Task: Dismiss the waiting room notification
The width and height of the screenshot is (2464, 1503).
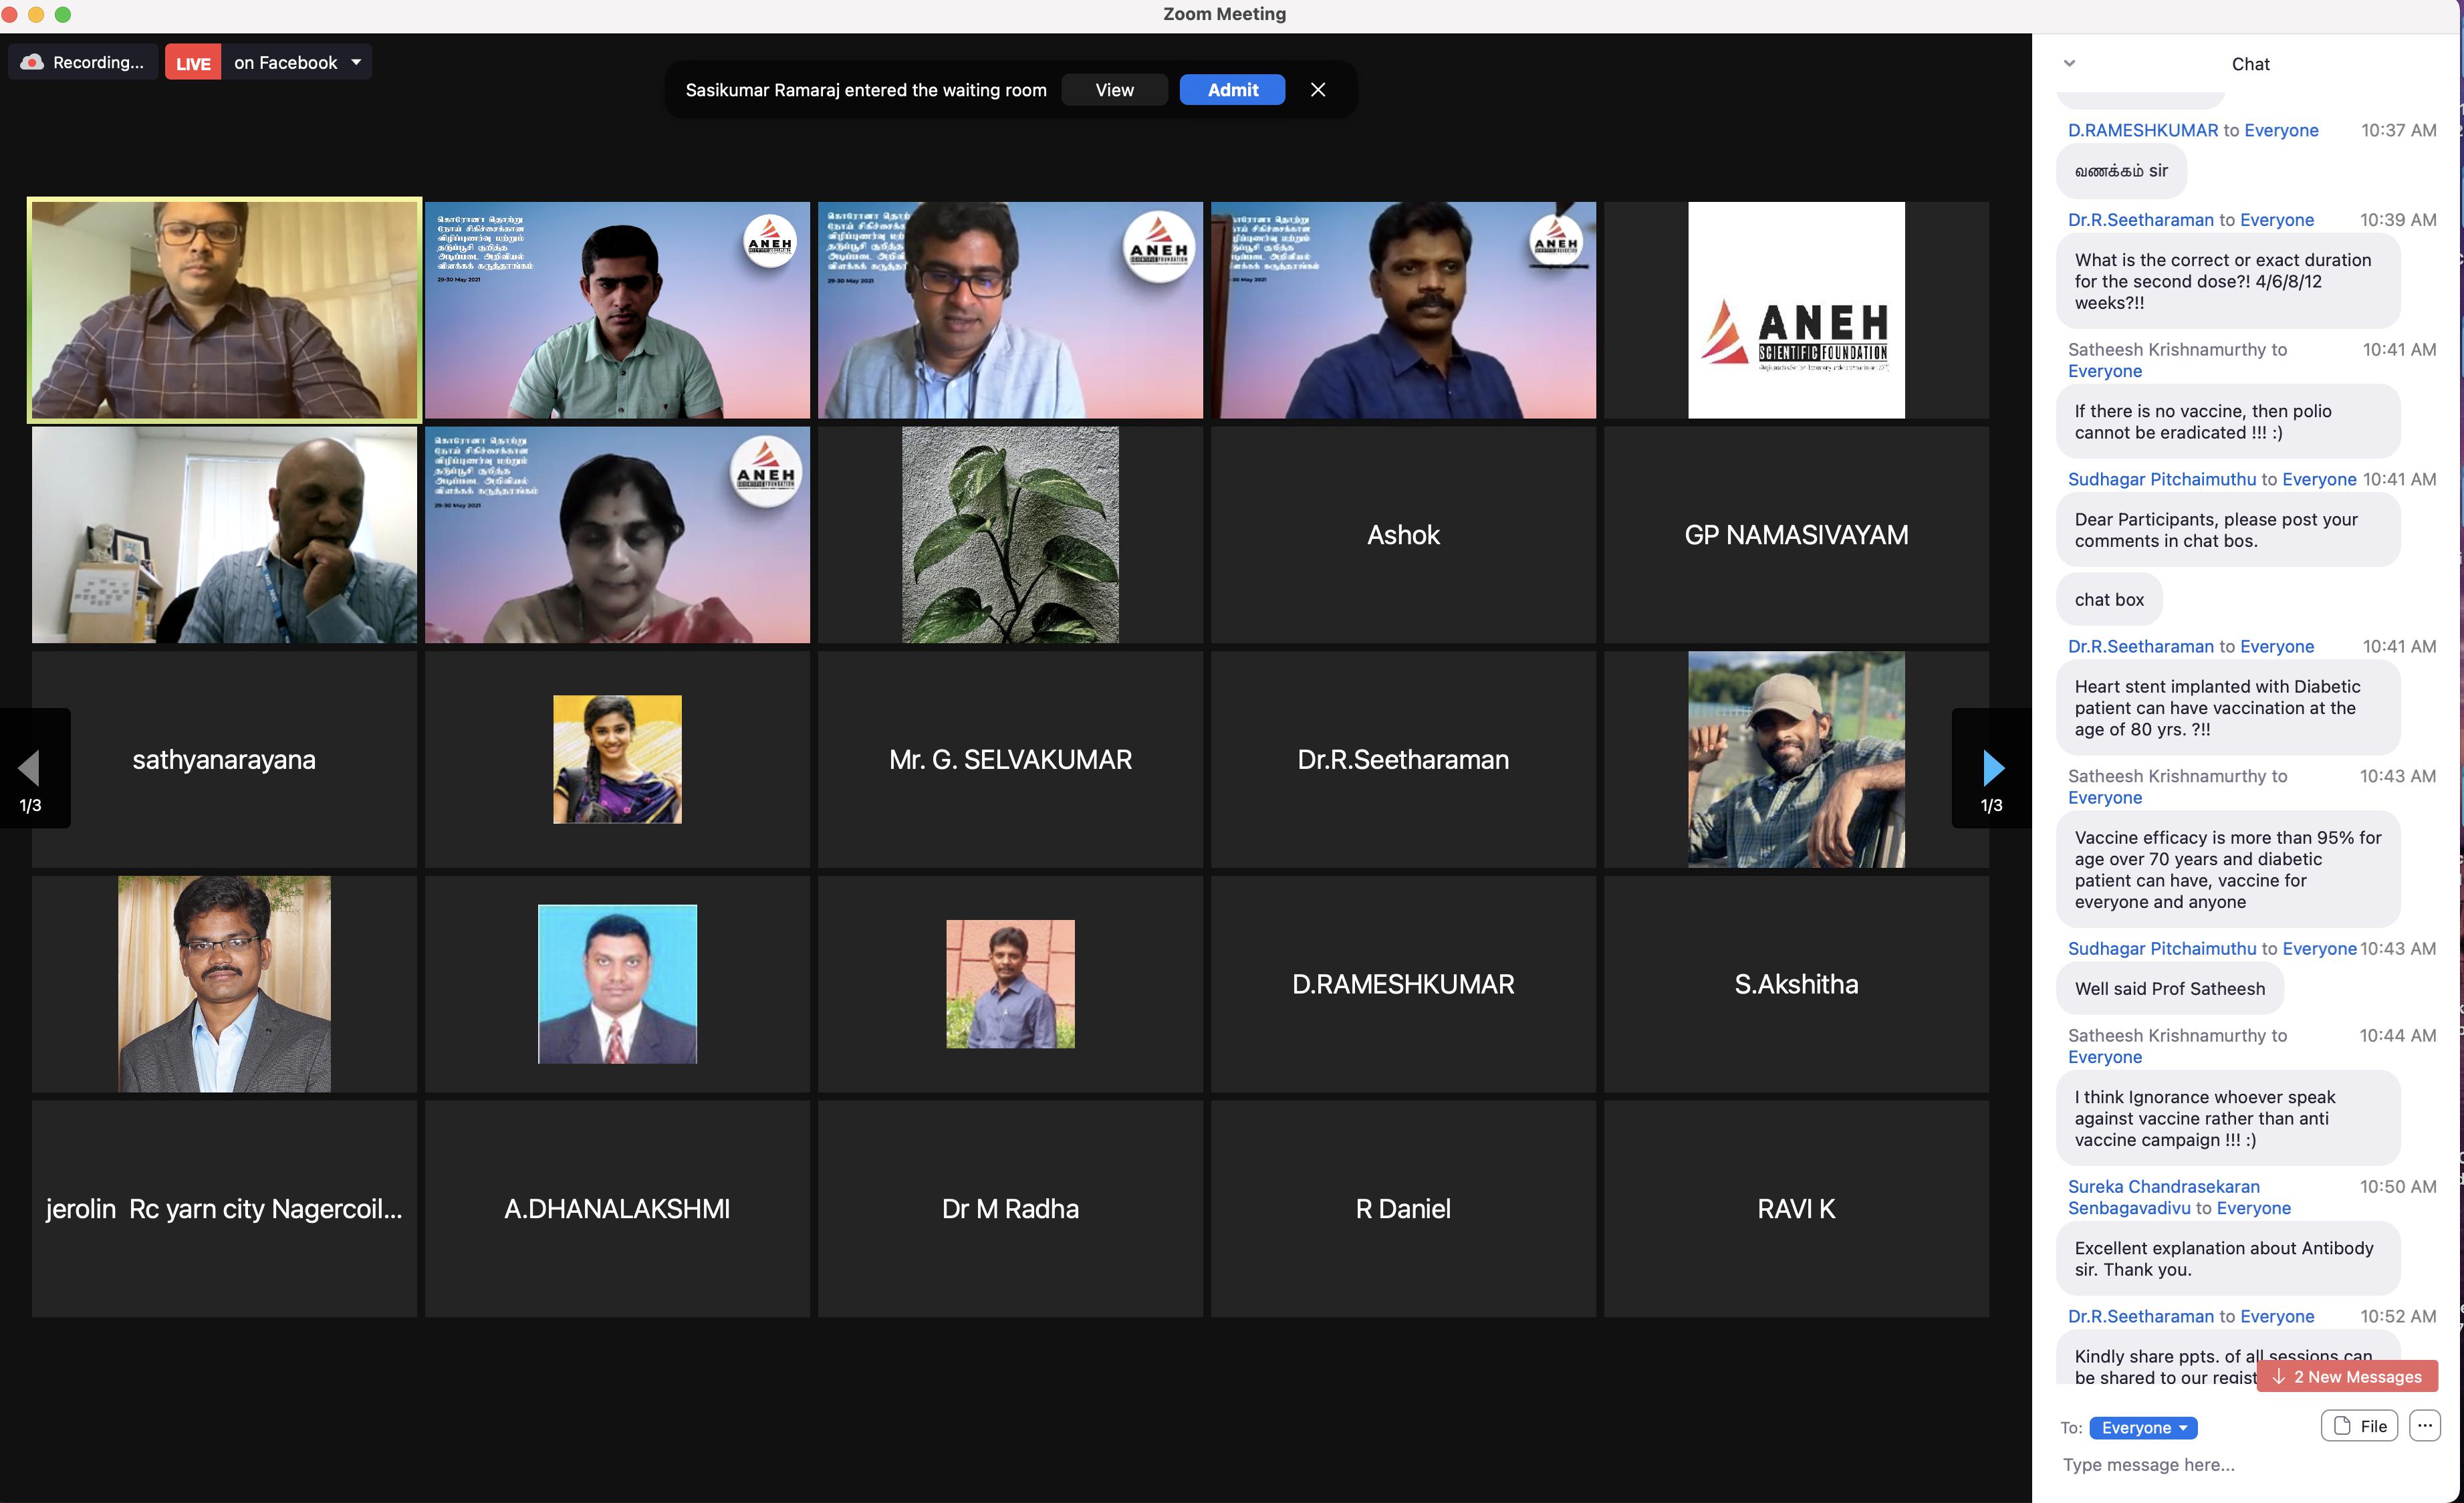Action: [1318, 90]
